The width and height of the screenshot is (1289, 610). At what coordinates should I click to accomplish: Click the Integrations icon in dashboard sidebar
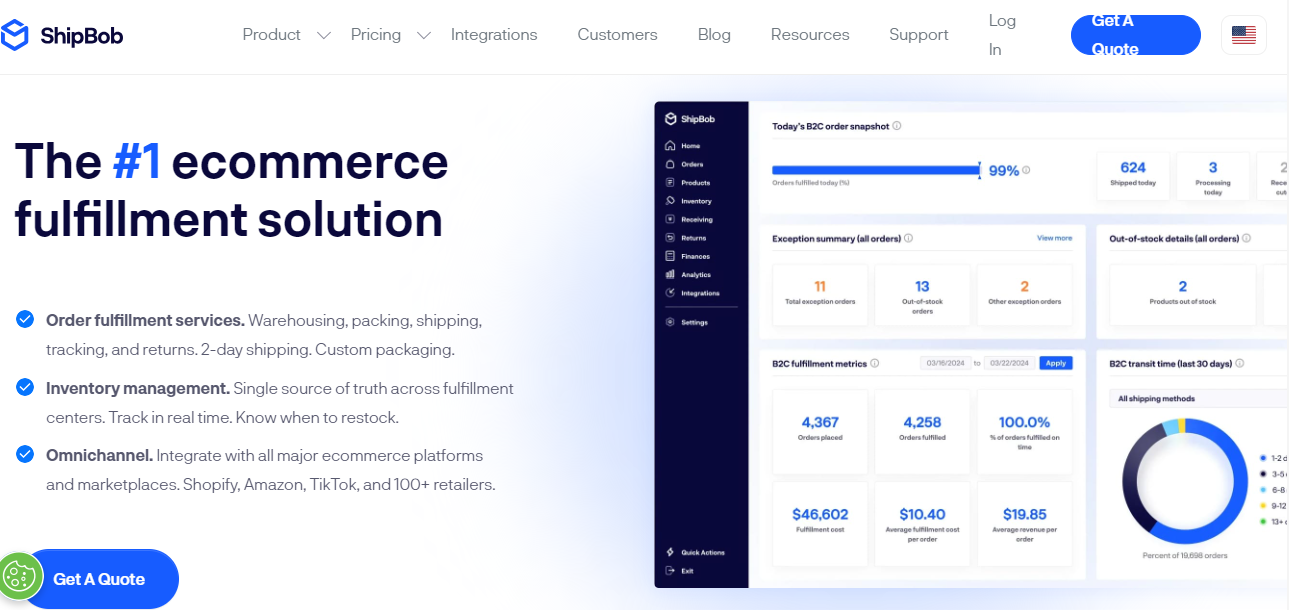670,293
